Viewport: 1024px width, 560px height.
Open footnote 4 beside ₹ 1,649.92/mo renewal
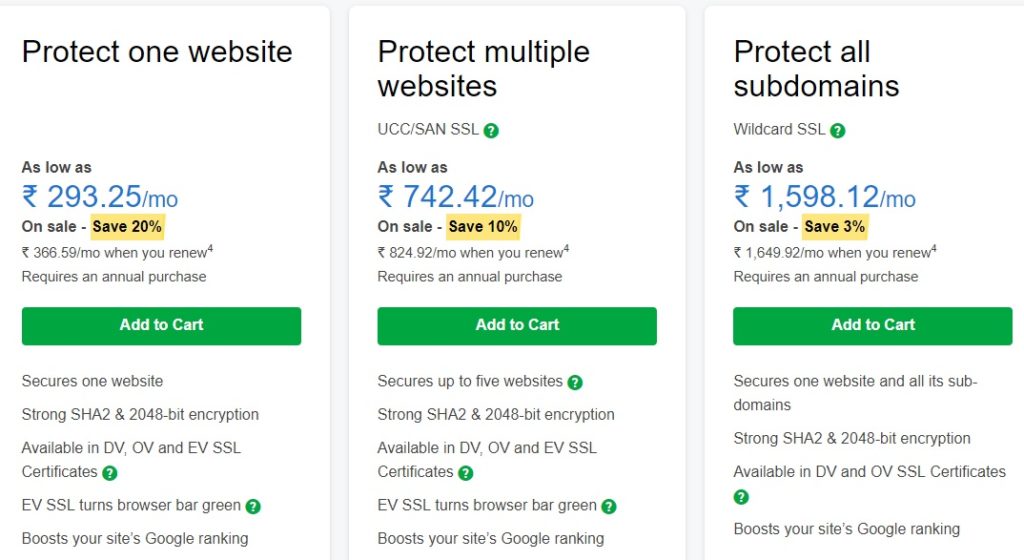click(934, 248)
